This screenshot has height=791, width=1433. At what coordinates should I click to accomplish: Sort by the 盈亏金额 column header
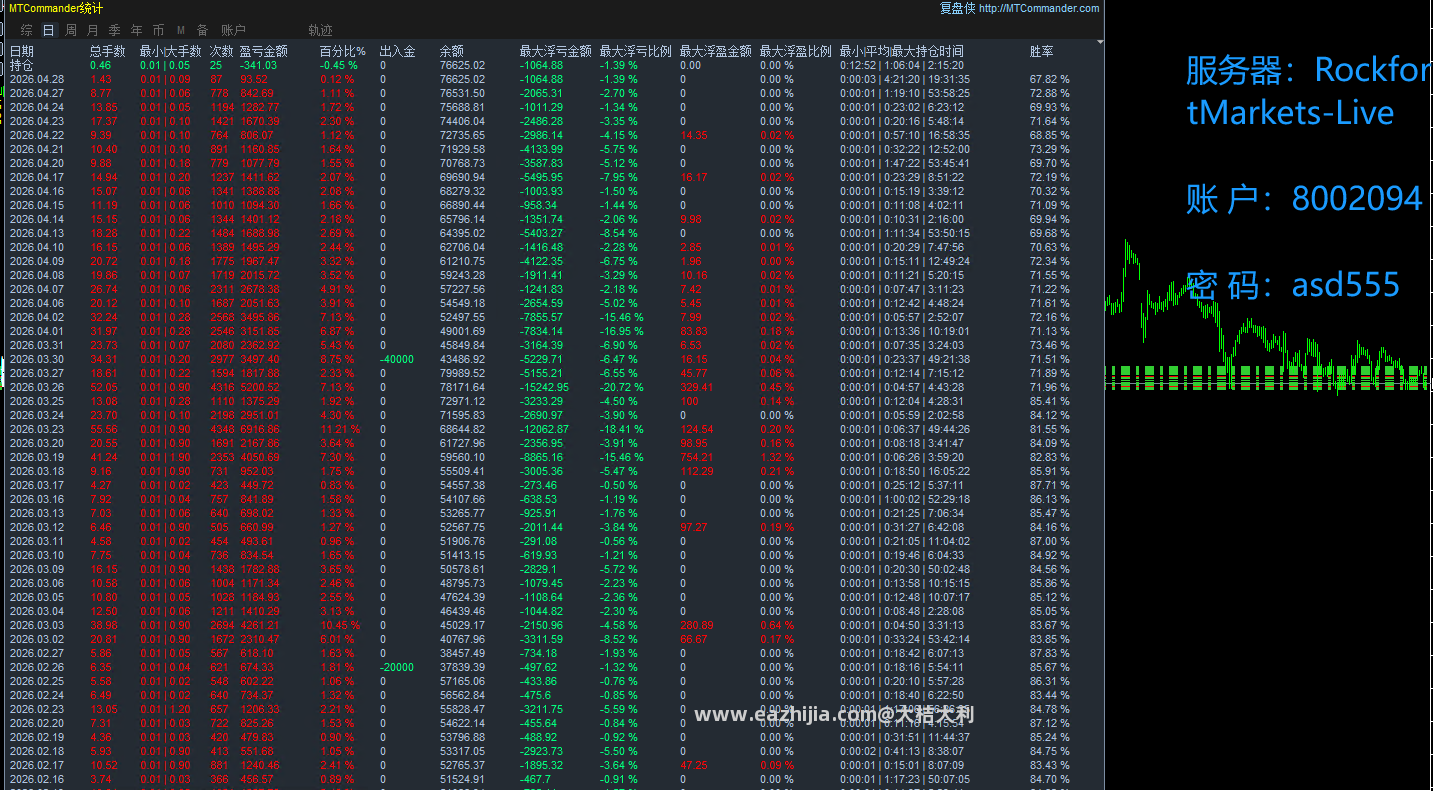[264, 51]
